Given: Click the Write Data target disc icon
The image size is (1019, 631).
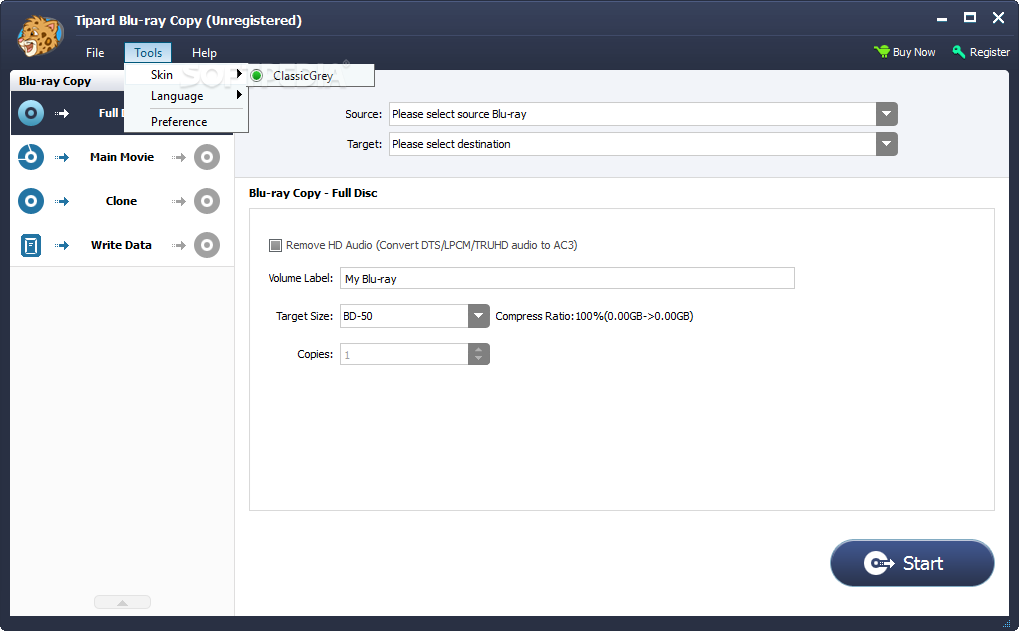Looking at the screenshot, I should pyautogui.click(x=207, y=245).
